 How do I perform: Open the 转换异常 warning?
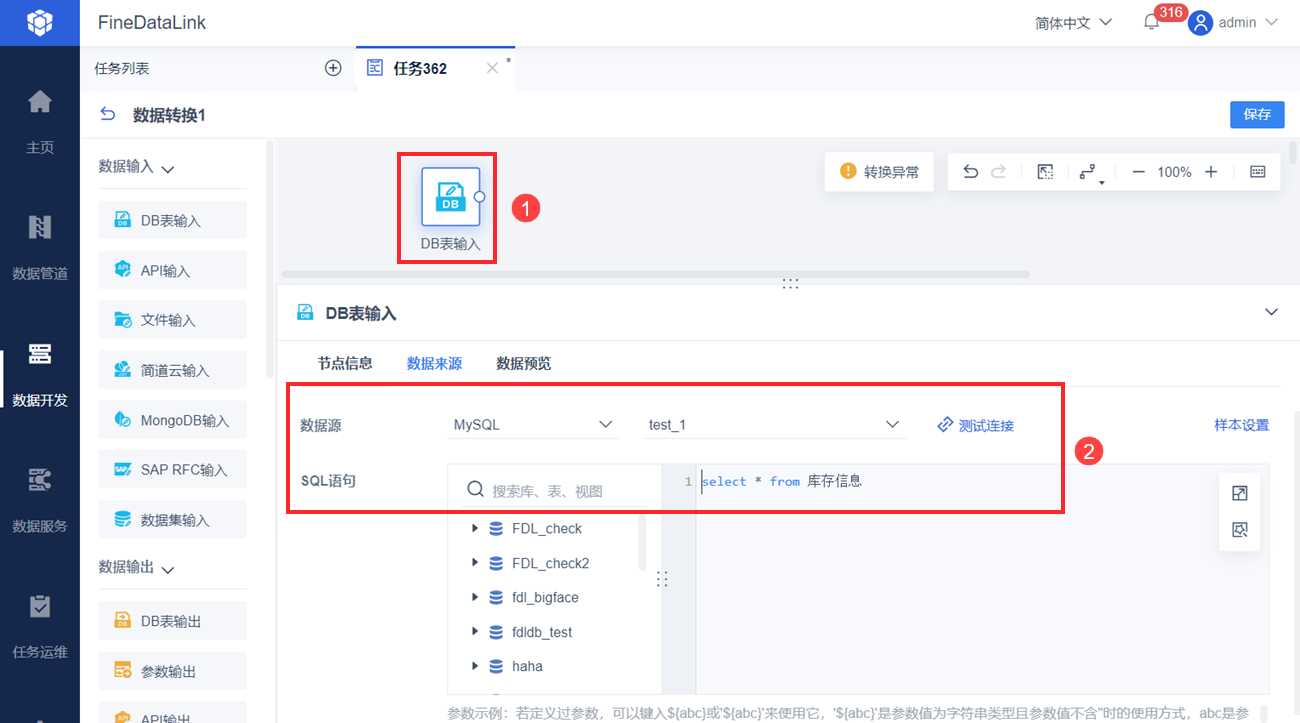coord(880,172)
